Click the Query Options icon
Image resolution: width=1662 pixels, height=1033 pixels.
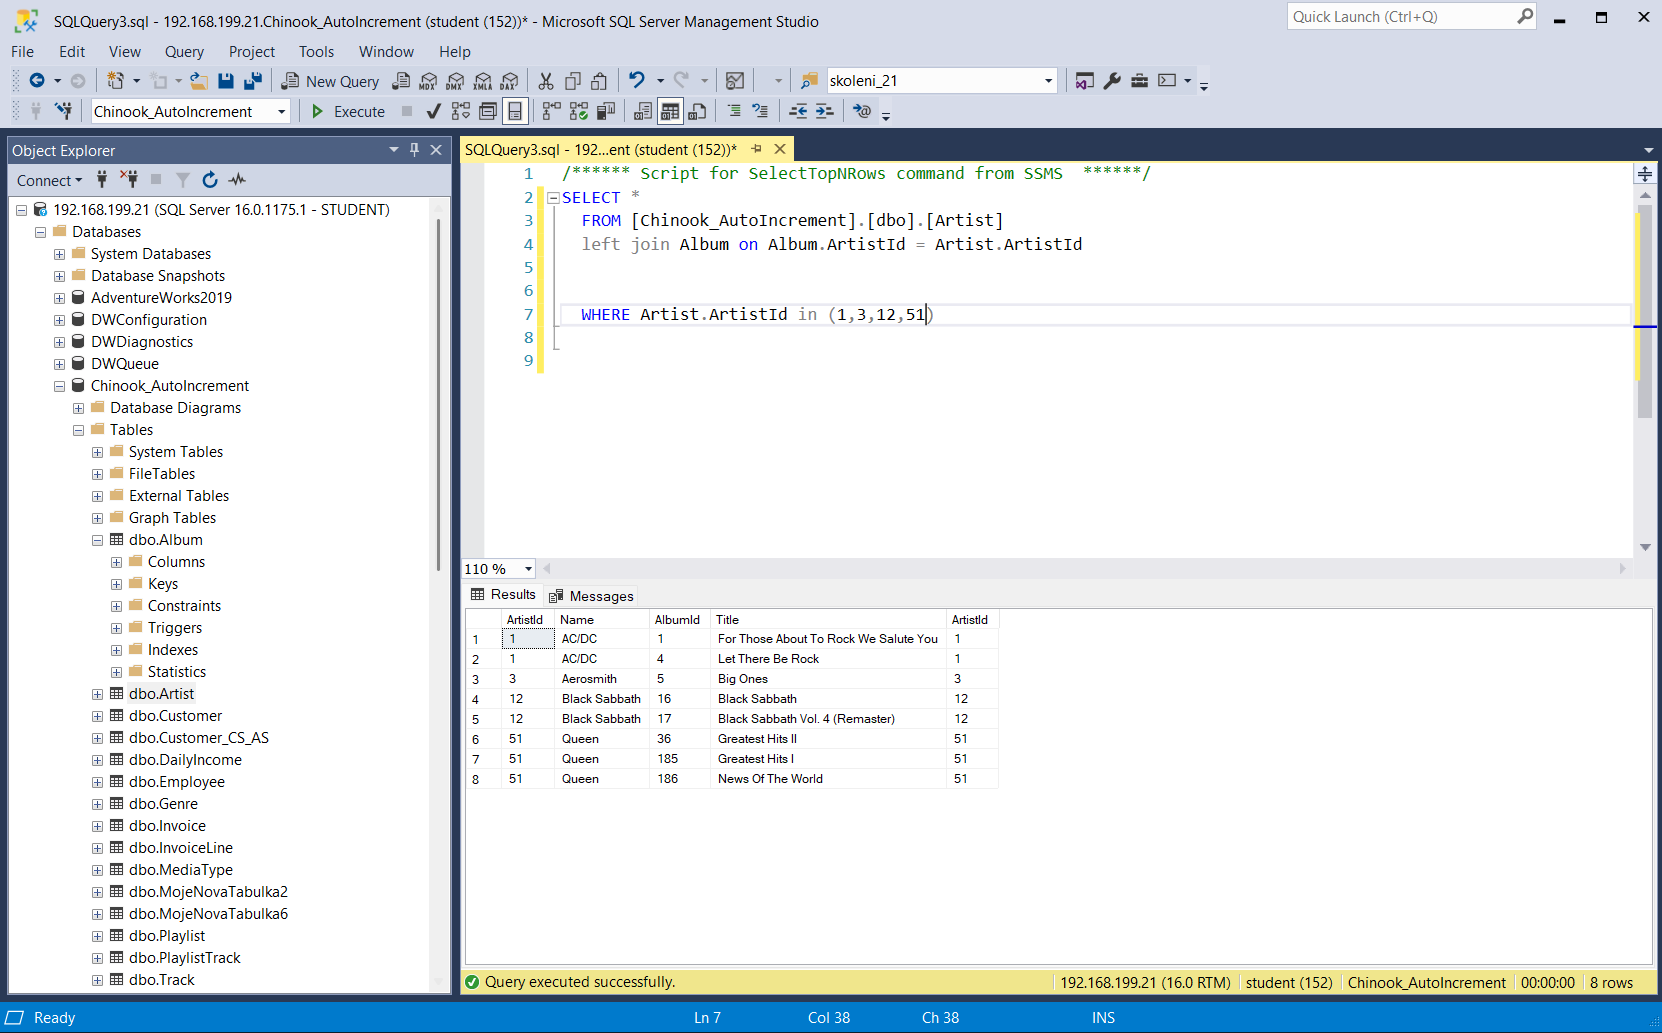(x=488, y=111)
